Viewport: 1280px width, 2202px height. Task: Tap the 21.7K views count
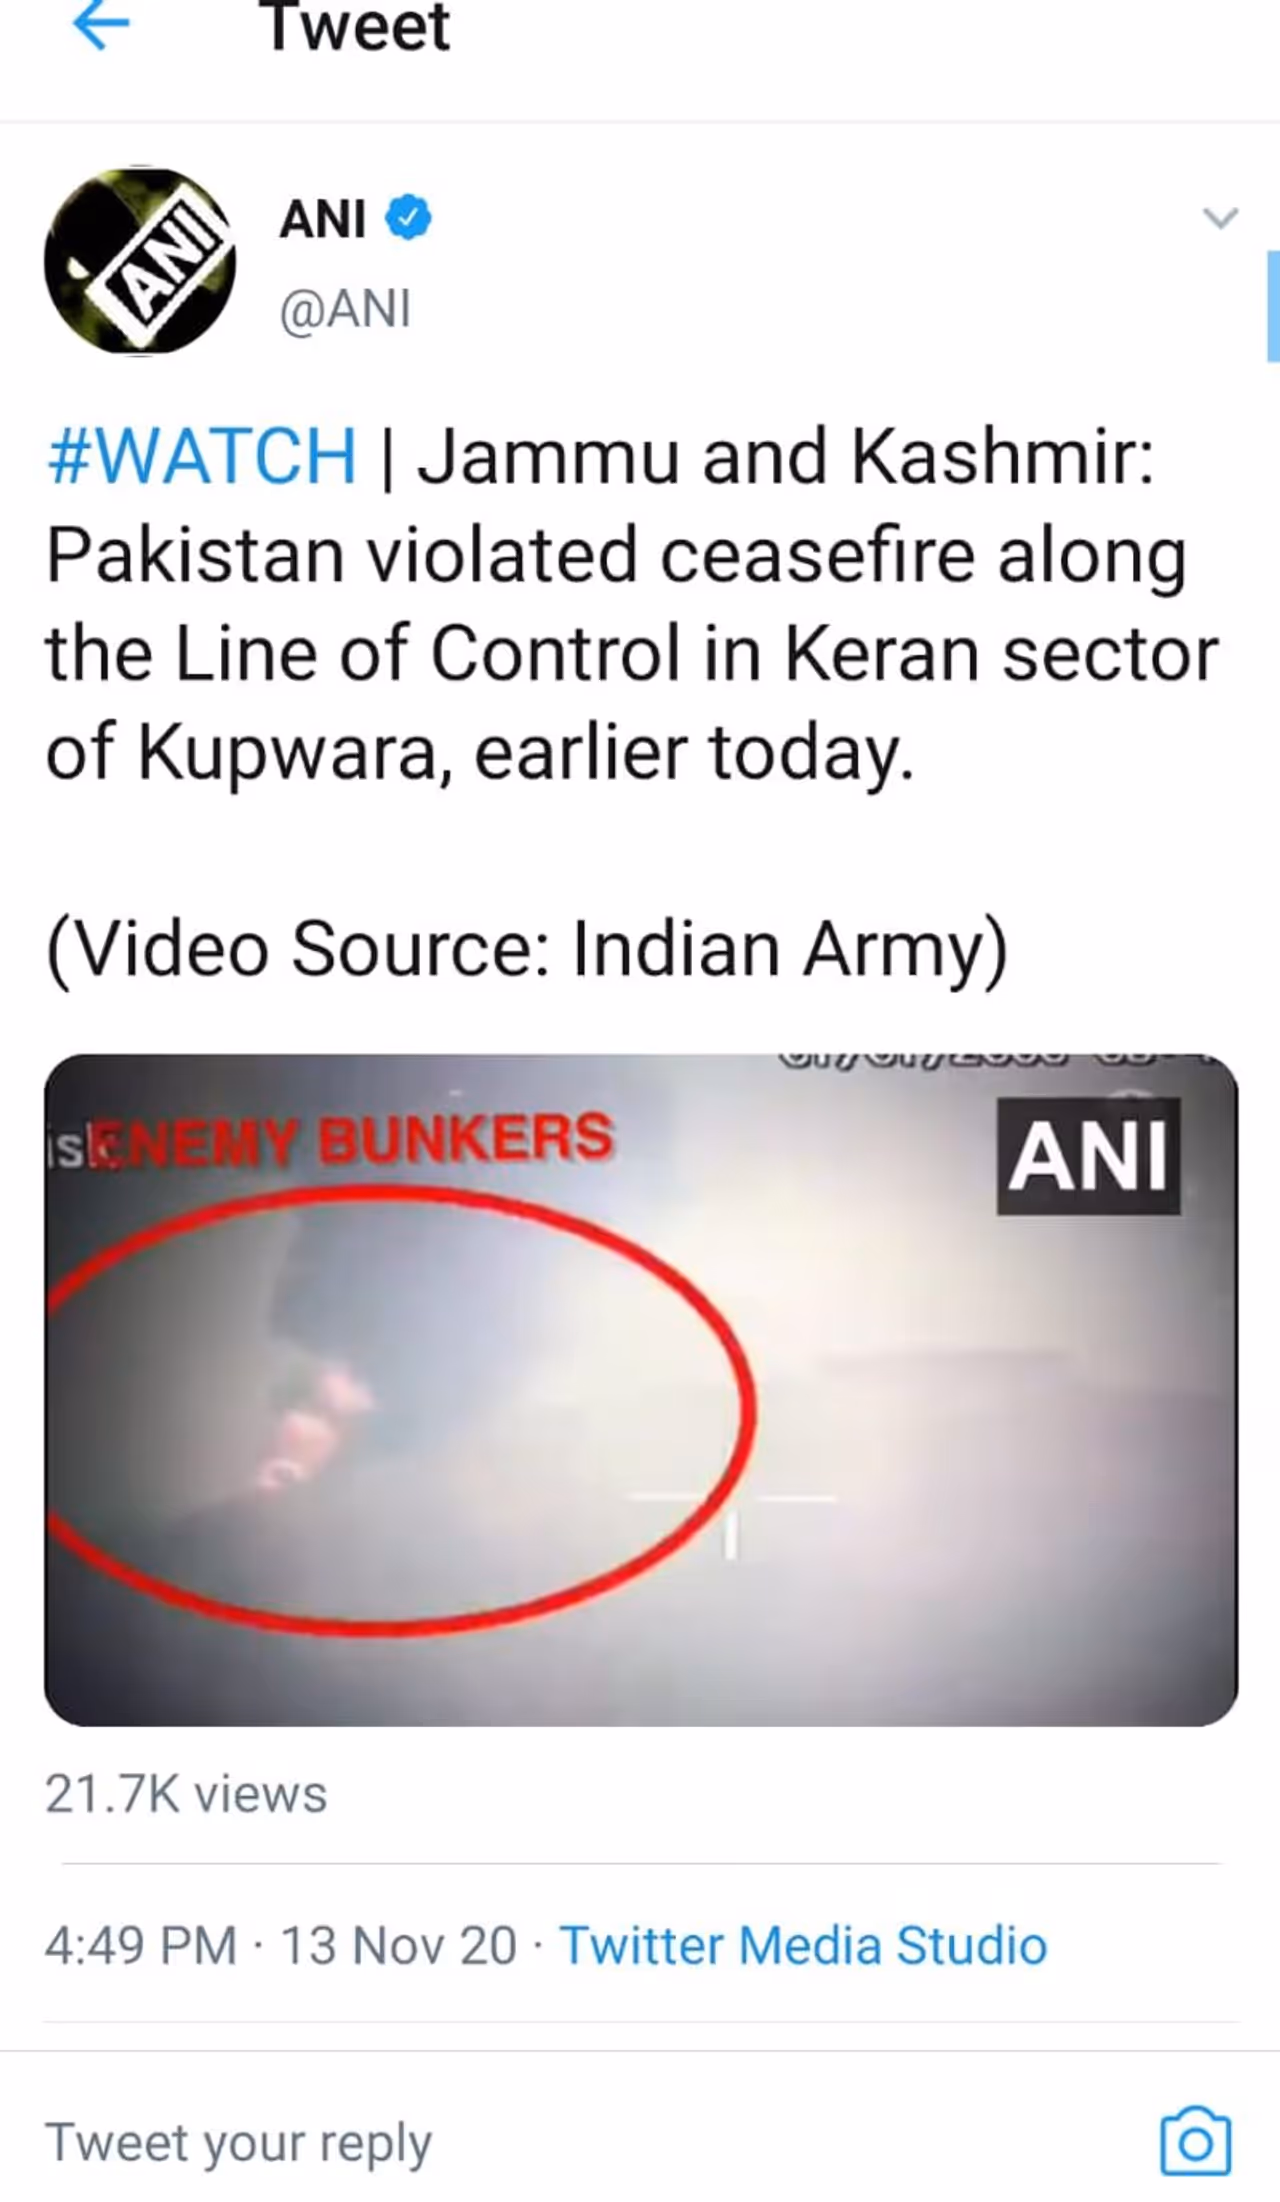pyautogui.click(x=186, y=1794)
